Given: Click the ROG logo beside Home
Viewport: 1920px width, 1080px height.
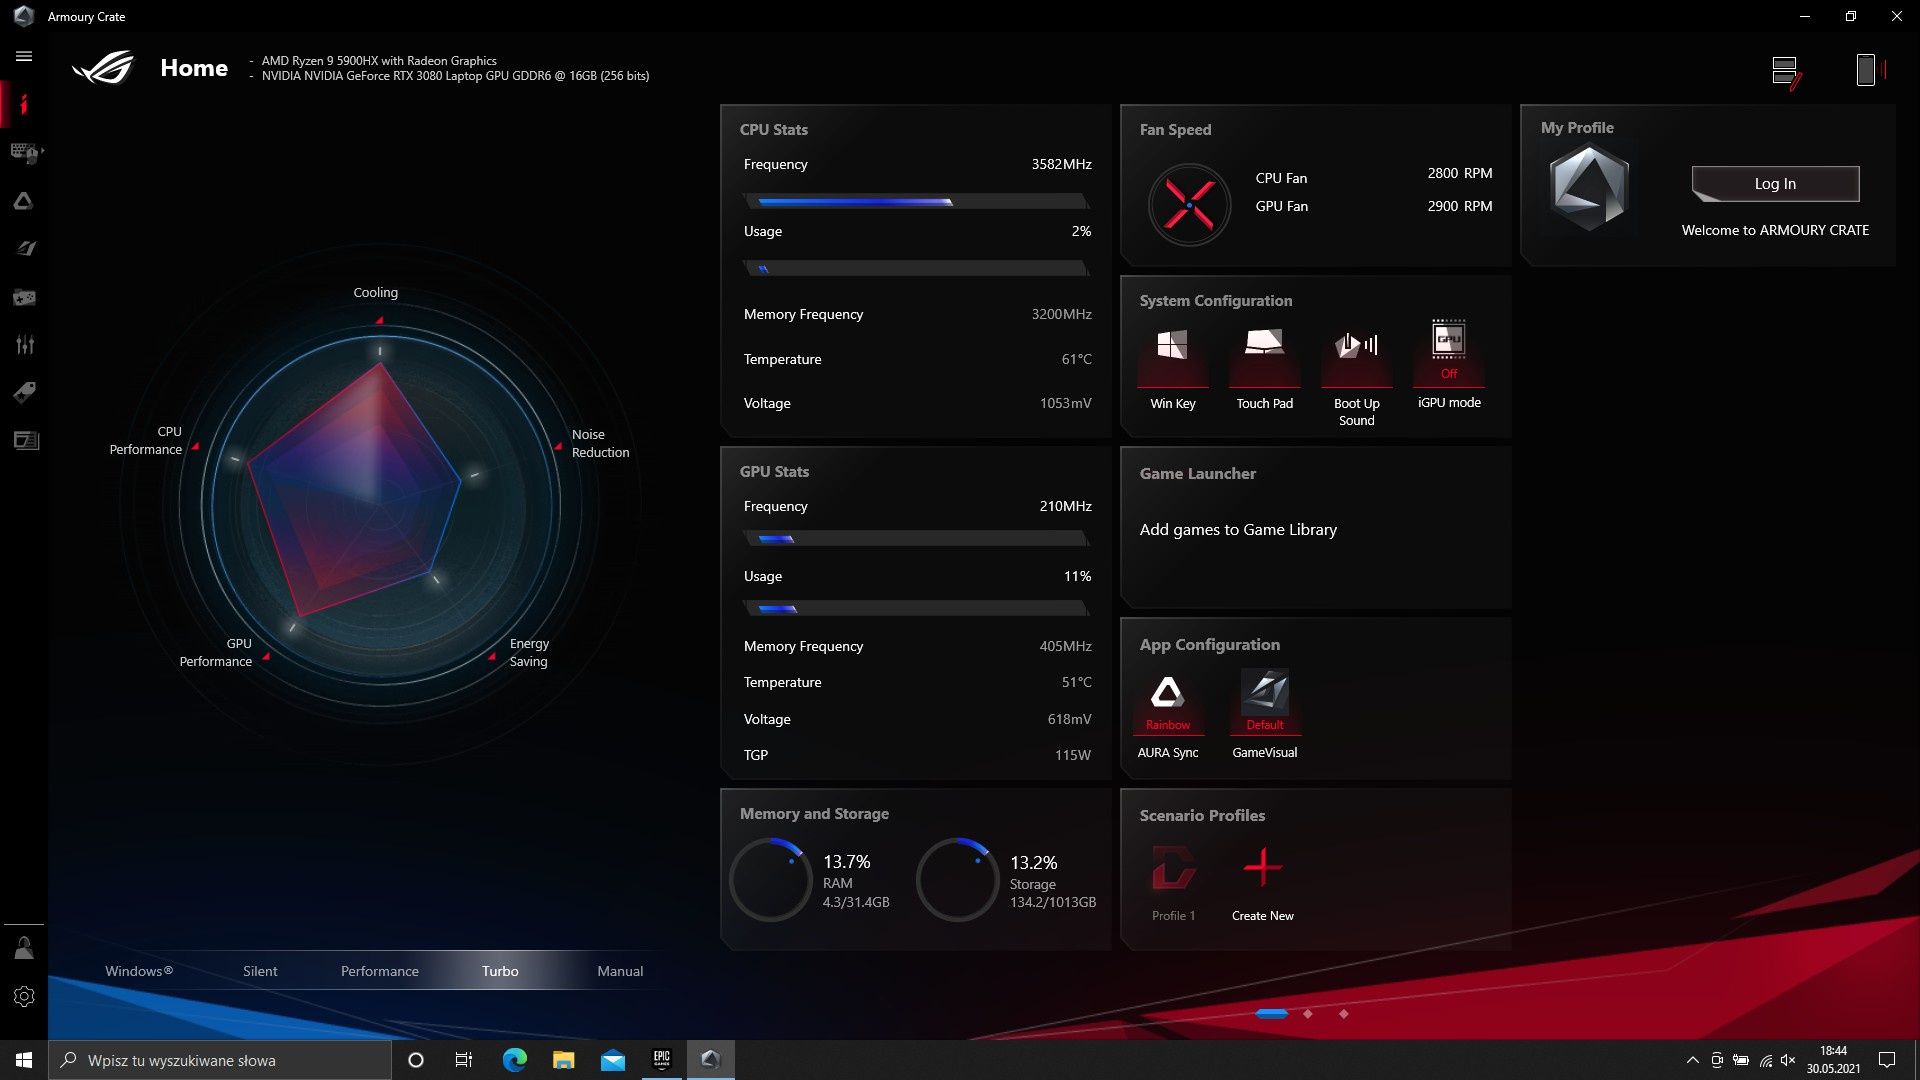Looking at the screenshot, I should click(x=103, y=67).
